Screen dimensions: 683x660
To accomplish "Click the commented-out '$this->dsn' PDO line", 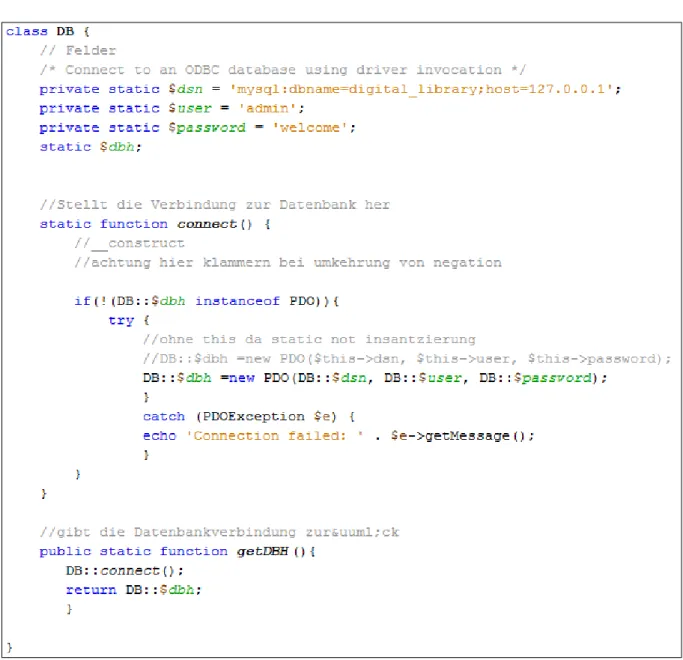I will tap(407, 359).
